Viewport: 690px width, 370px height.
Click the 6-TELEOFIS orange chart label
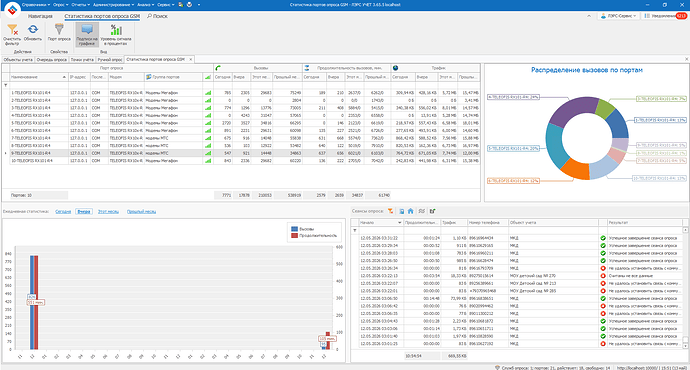(x=514, y=181)
